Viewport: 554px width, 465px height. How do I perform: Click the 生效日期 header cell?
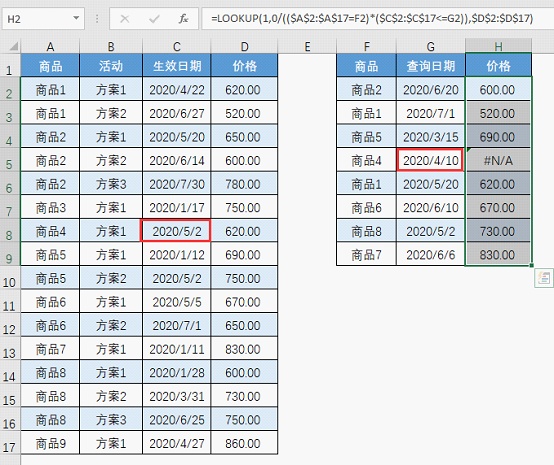click(177, 65)
